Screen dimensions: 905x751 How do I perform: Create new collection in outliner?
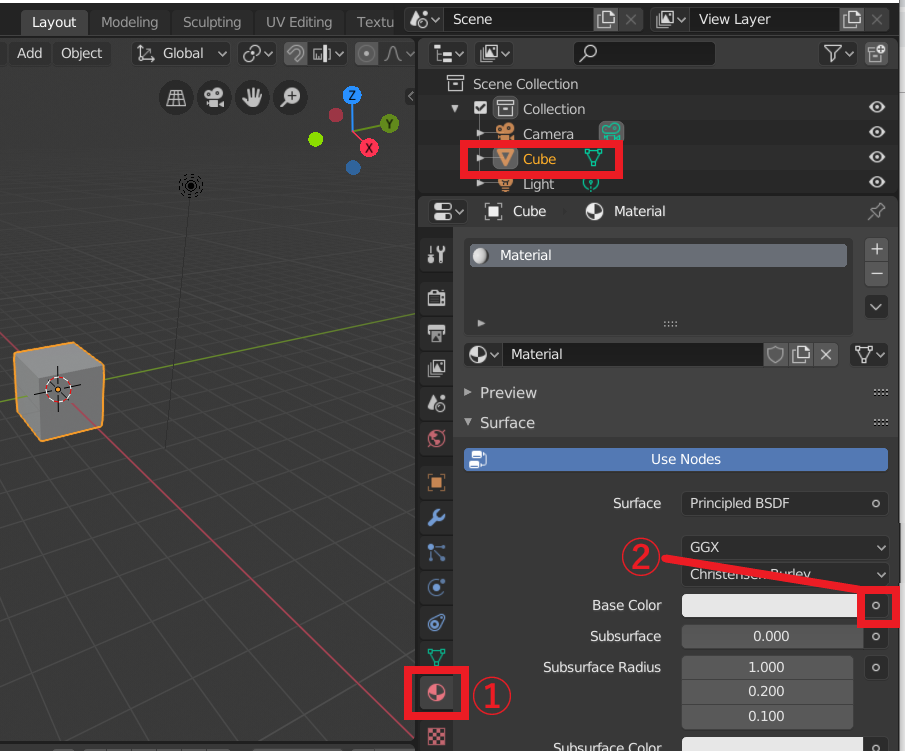pos(876,54)
